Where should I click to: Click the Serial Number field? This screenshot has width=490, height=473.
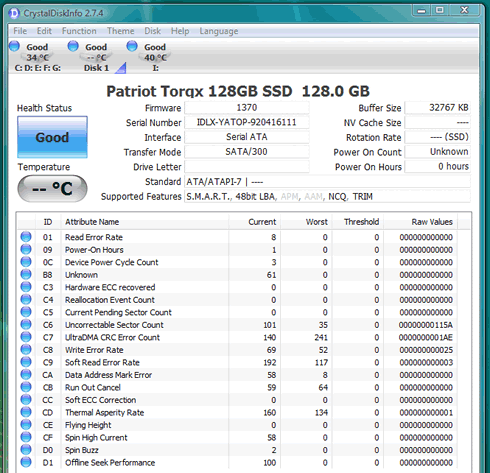pyautogui.click(x=247, y=122)
